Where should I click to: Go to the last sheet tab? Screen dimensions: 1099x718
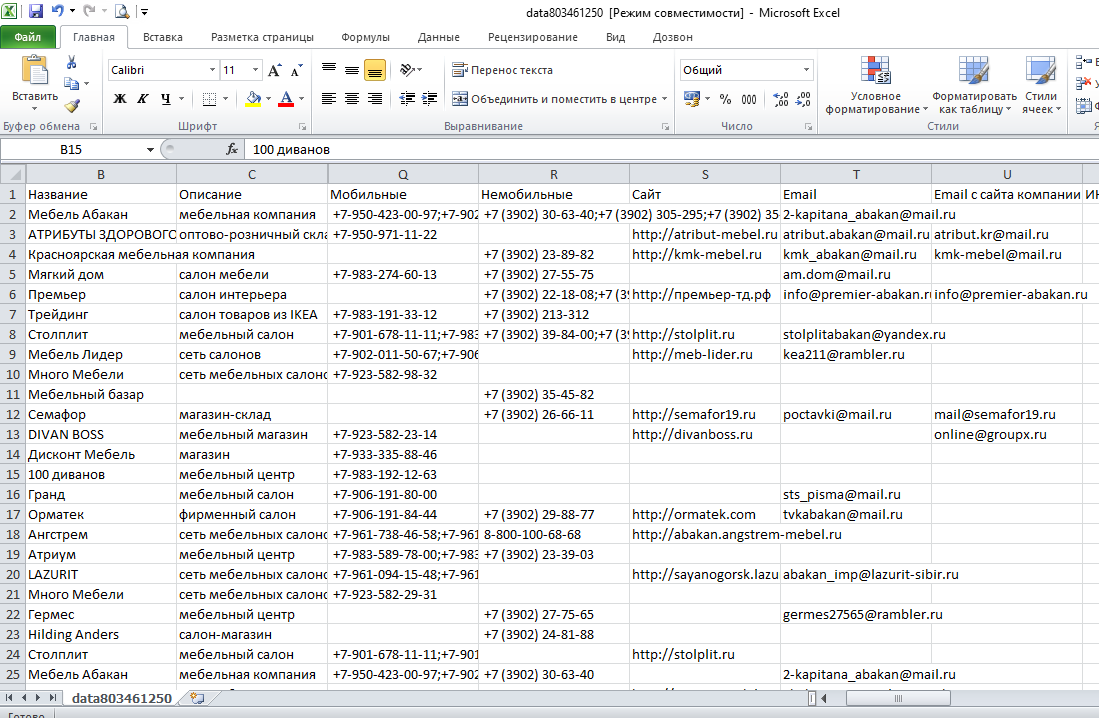53,698
